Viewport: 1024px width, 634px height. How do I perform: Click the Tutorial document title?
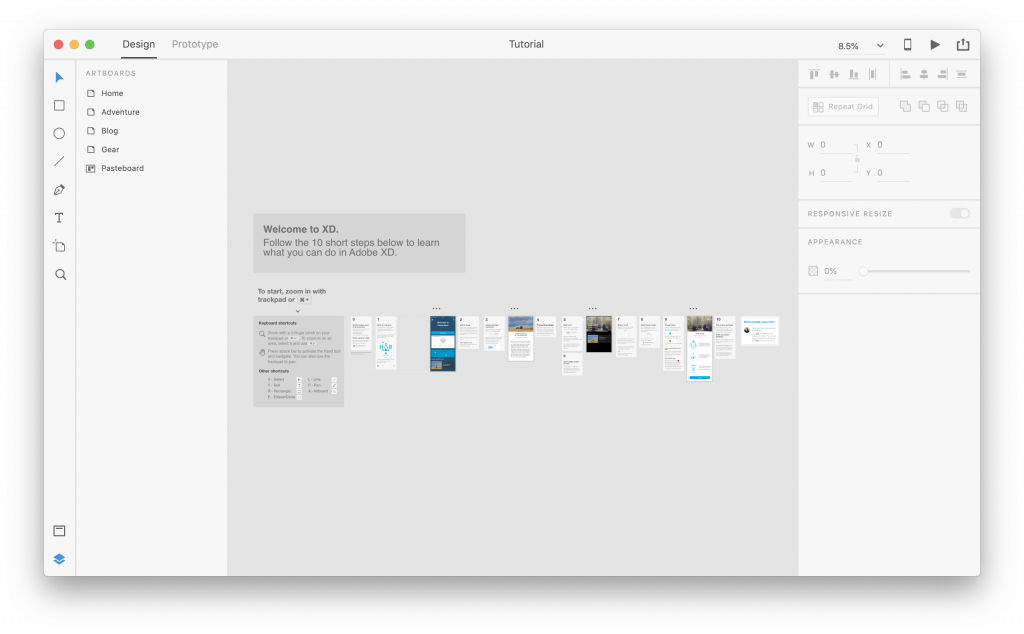(x=526, y=44)
